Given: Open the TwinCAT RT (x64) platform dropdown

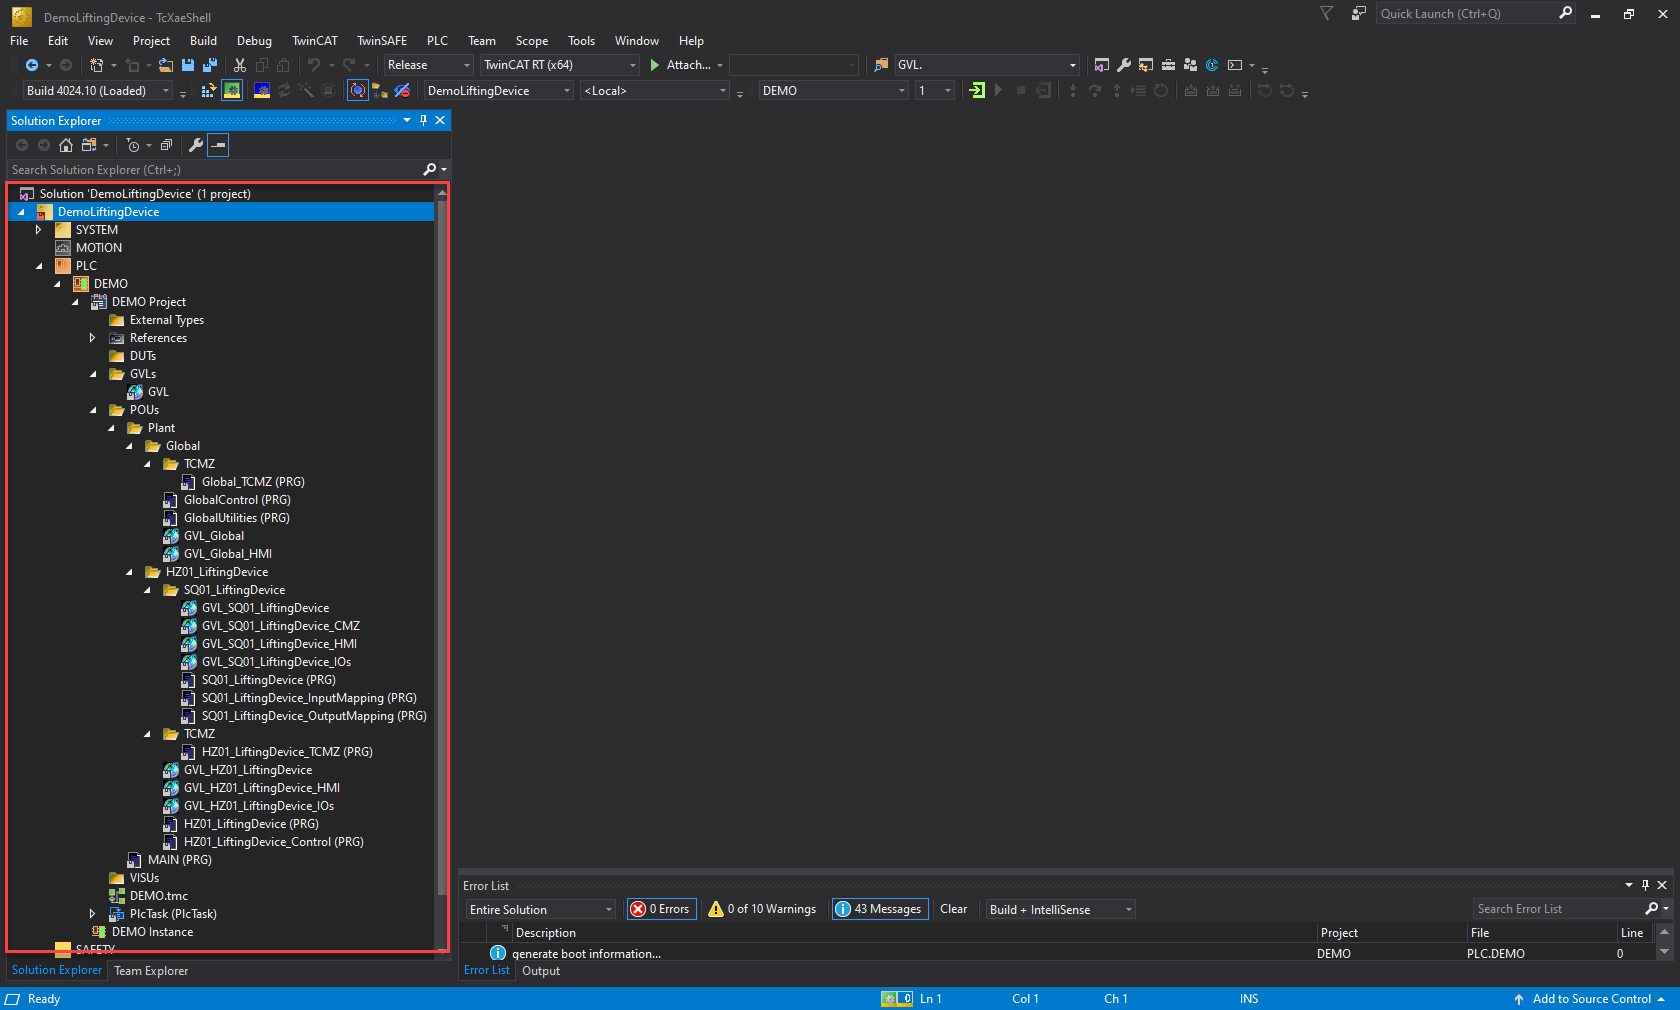Looking at the screenshot, I should 560,65.
